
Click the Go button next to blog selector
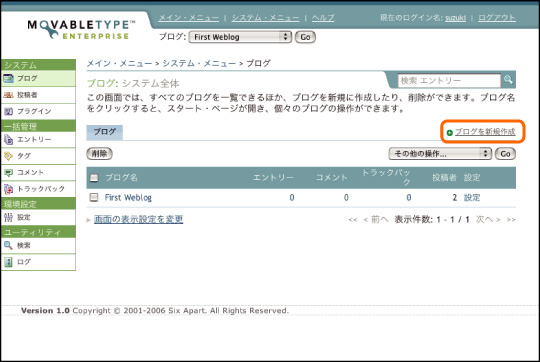click(x=305, y=37)
